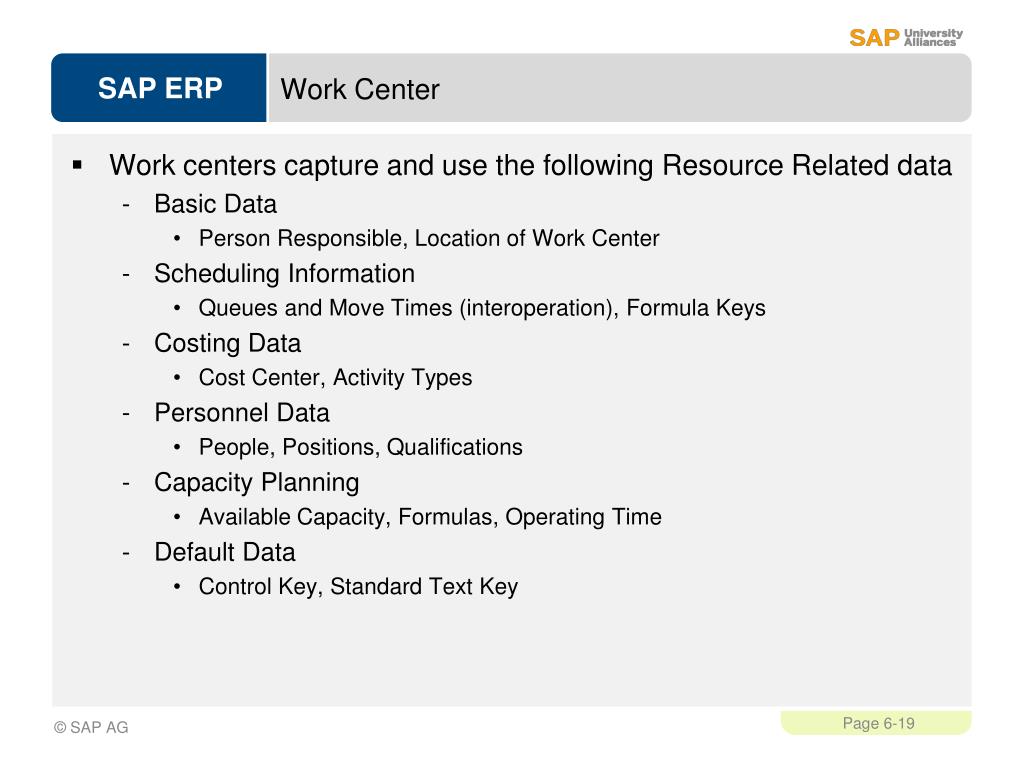The height and width of the screenshot is (768, 1024).
Task: Select the Work Center slide title
Action: tap(360, 89)
